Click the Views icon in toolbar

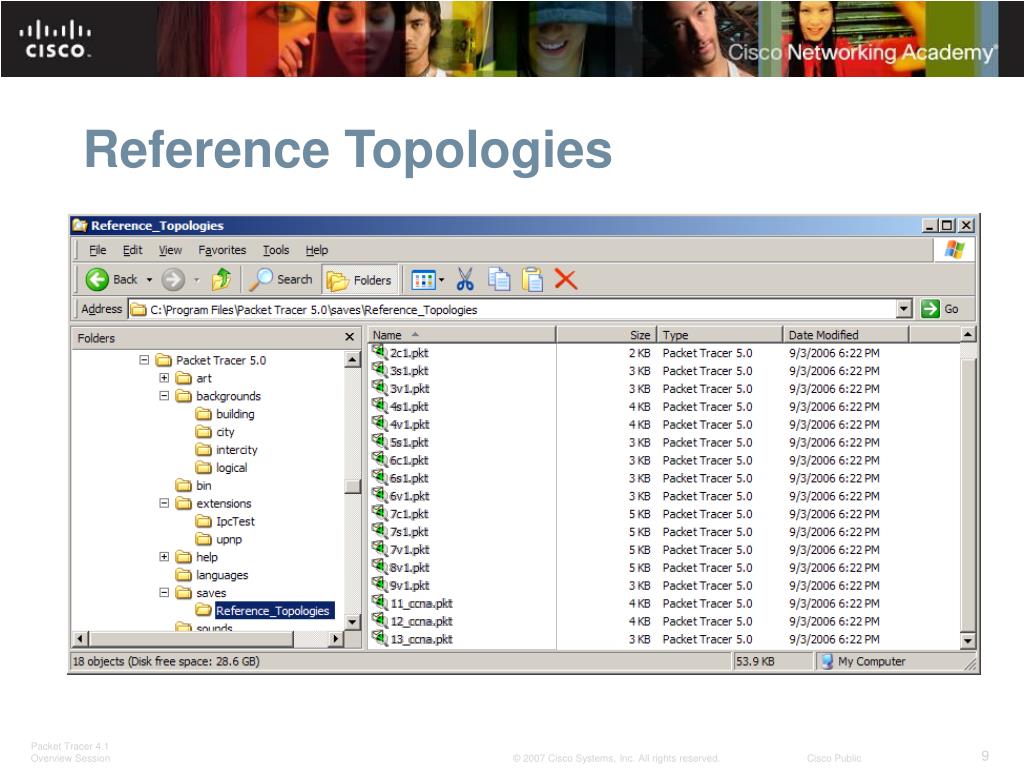(x=423, y=280)
